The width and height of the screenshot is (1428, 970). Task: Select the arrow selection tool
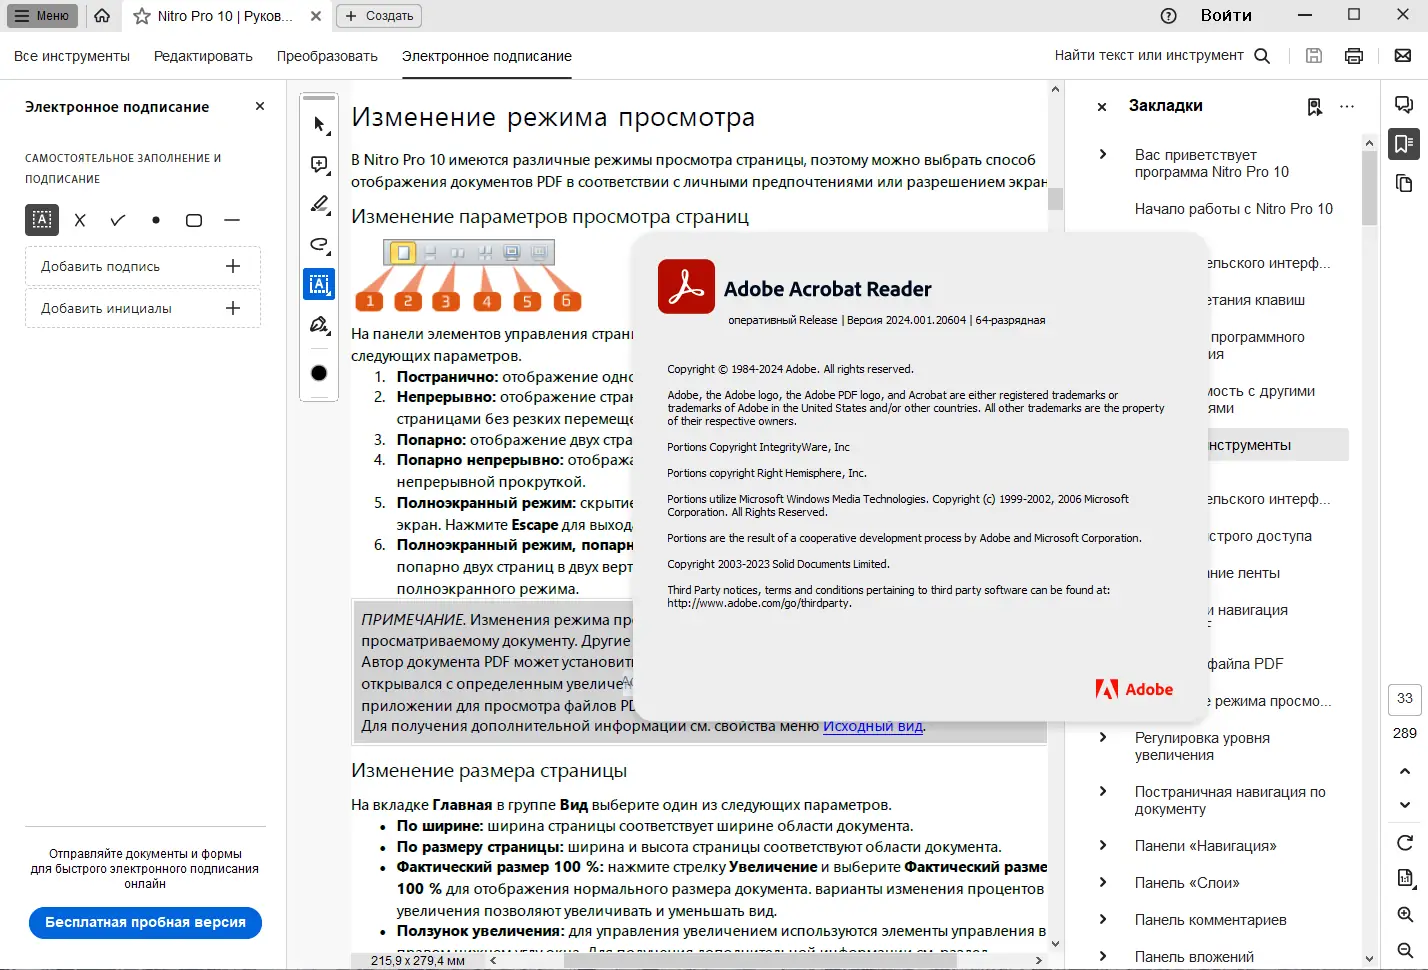(318, 123)
